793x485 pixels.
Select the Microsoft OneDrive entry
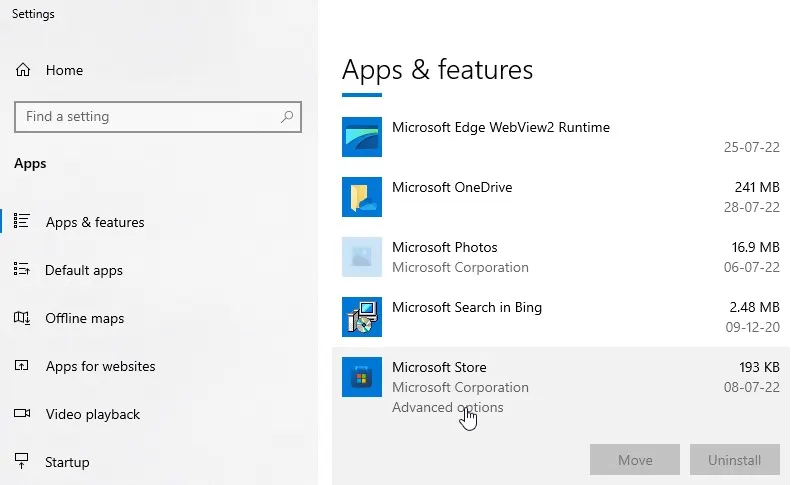coord(560,197)
